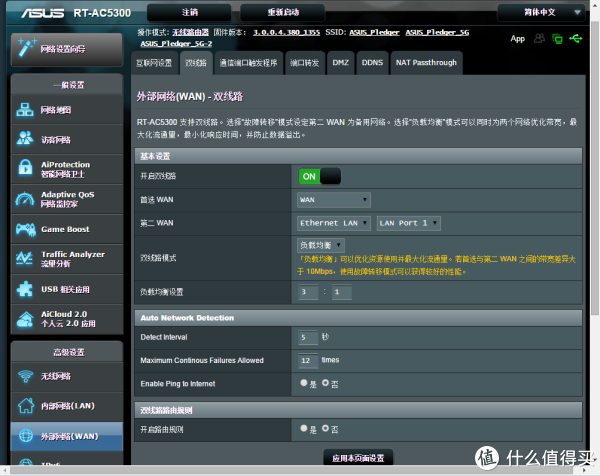Click the App link in header
The height and width of the screenshot is (476, 600).
tap(517, 39)
